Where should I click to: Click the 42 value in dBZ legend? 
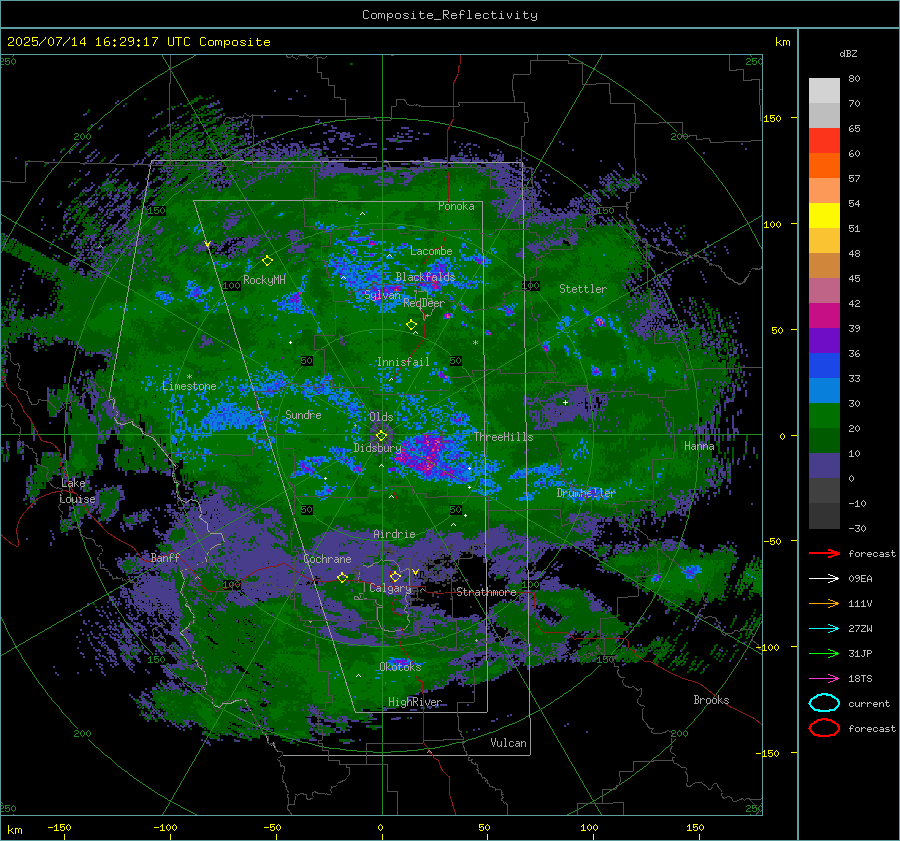[x=854, y=303]
